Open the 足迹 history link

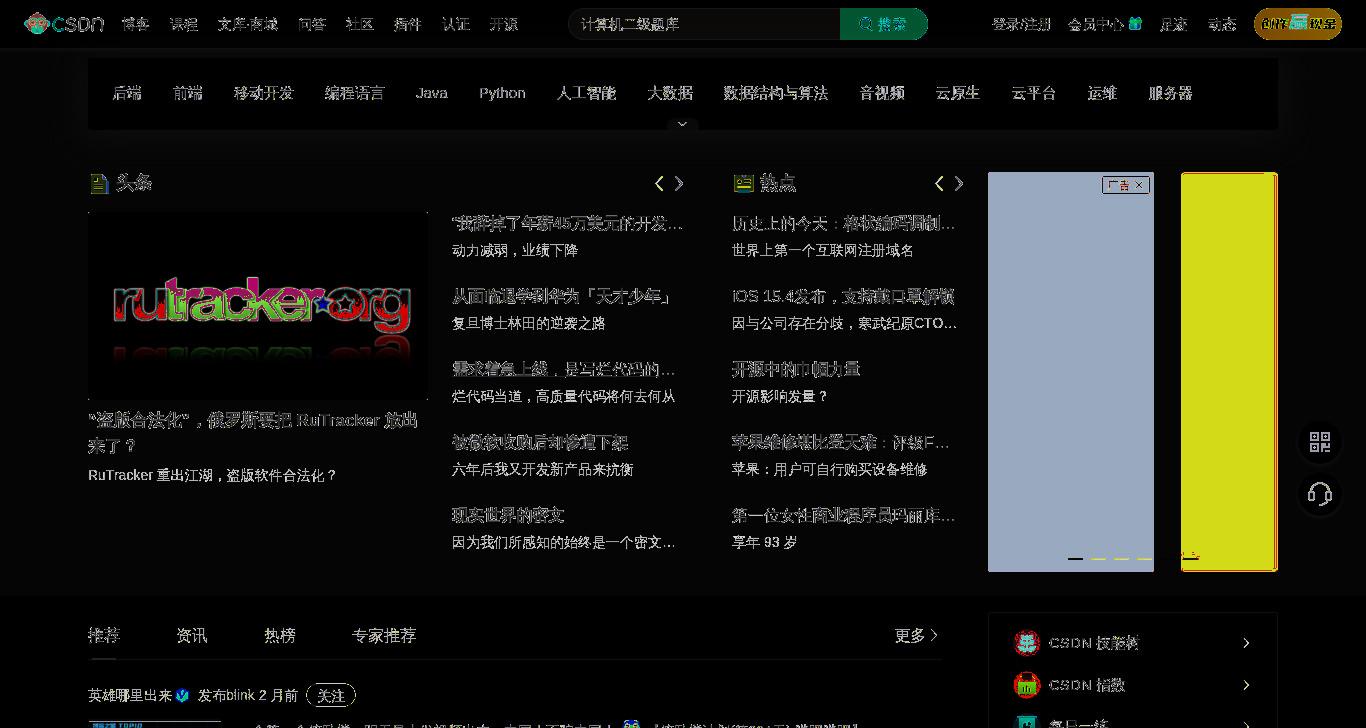[1174, 24]
